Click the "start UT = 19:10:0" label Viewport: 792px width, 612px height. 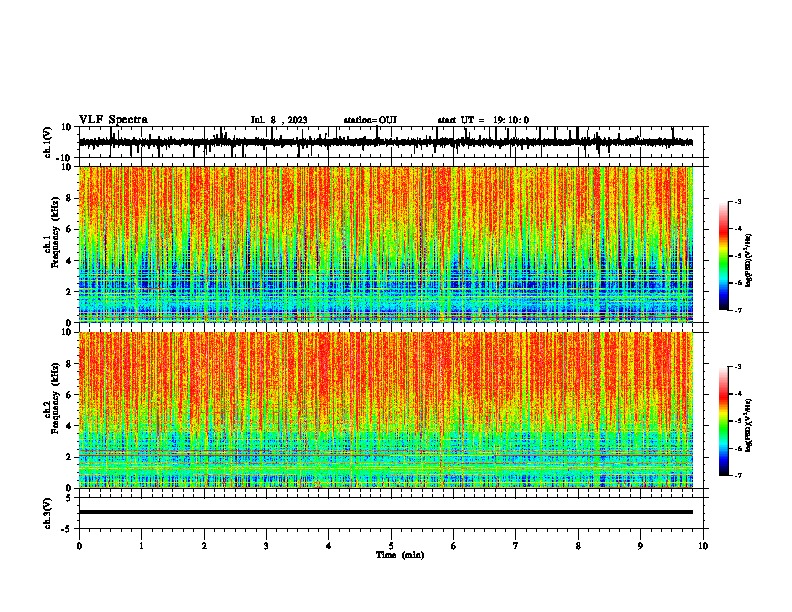point(483,120)
